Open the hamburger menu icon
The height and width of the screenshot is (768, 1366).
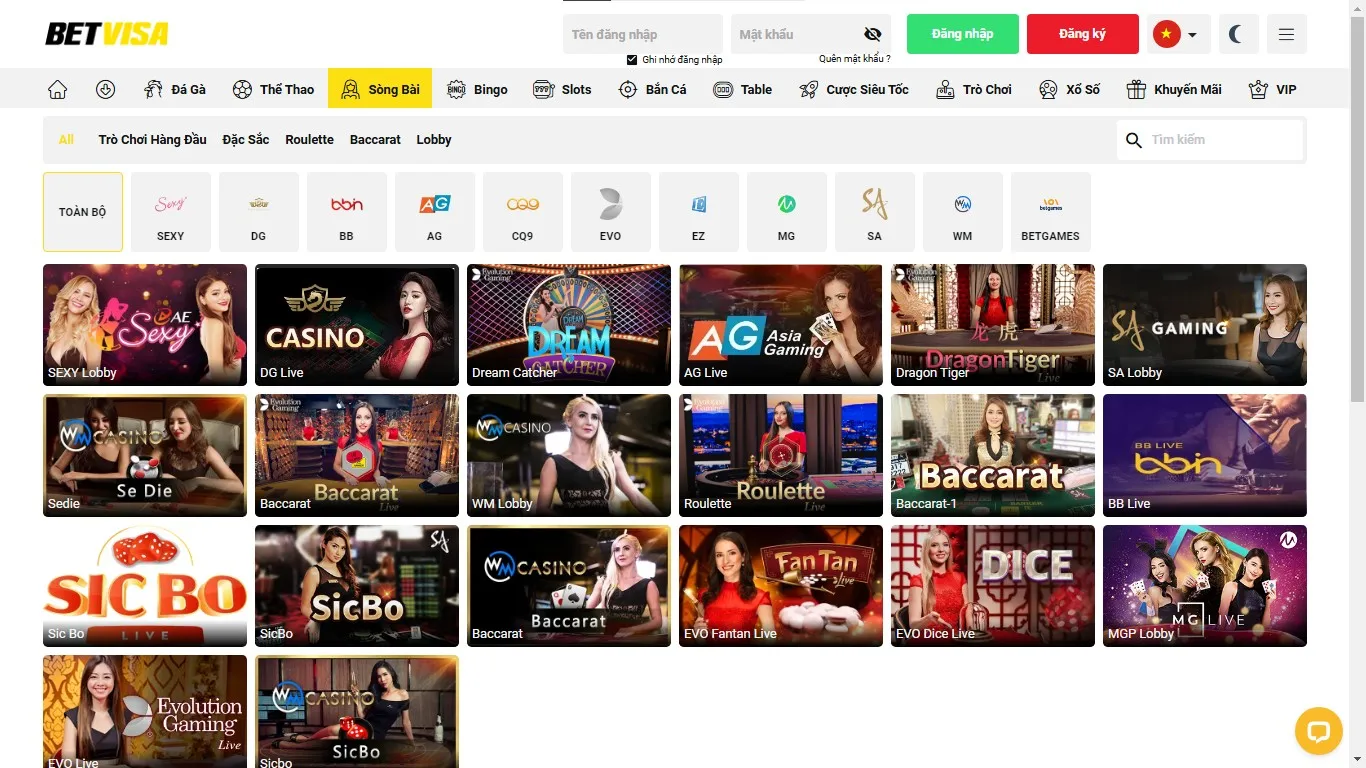(x=1287, y=34)
